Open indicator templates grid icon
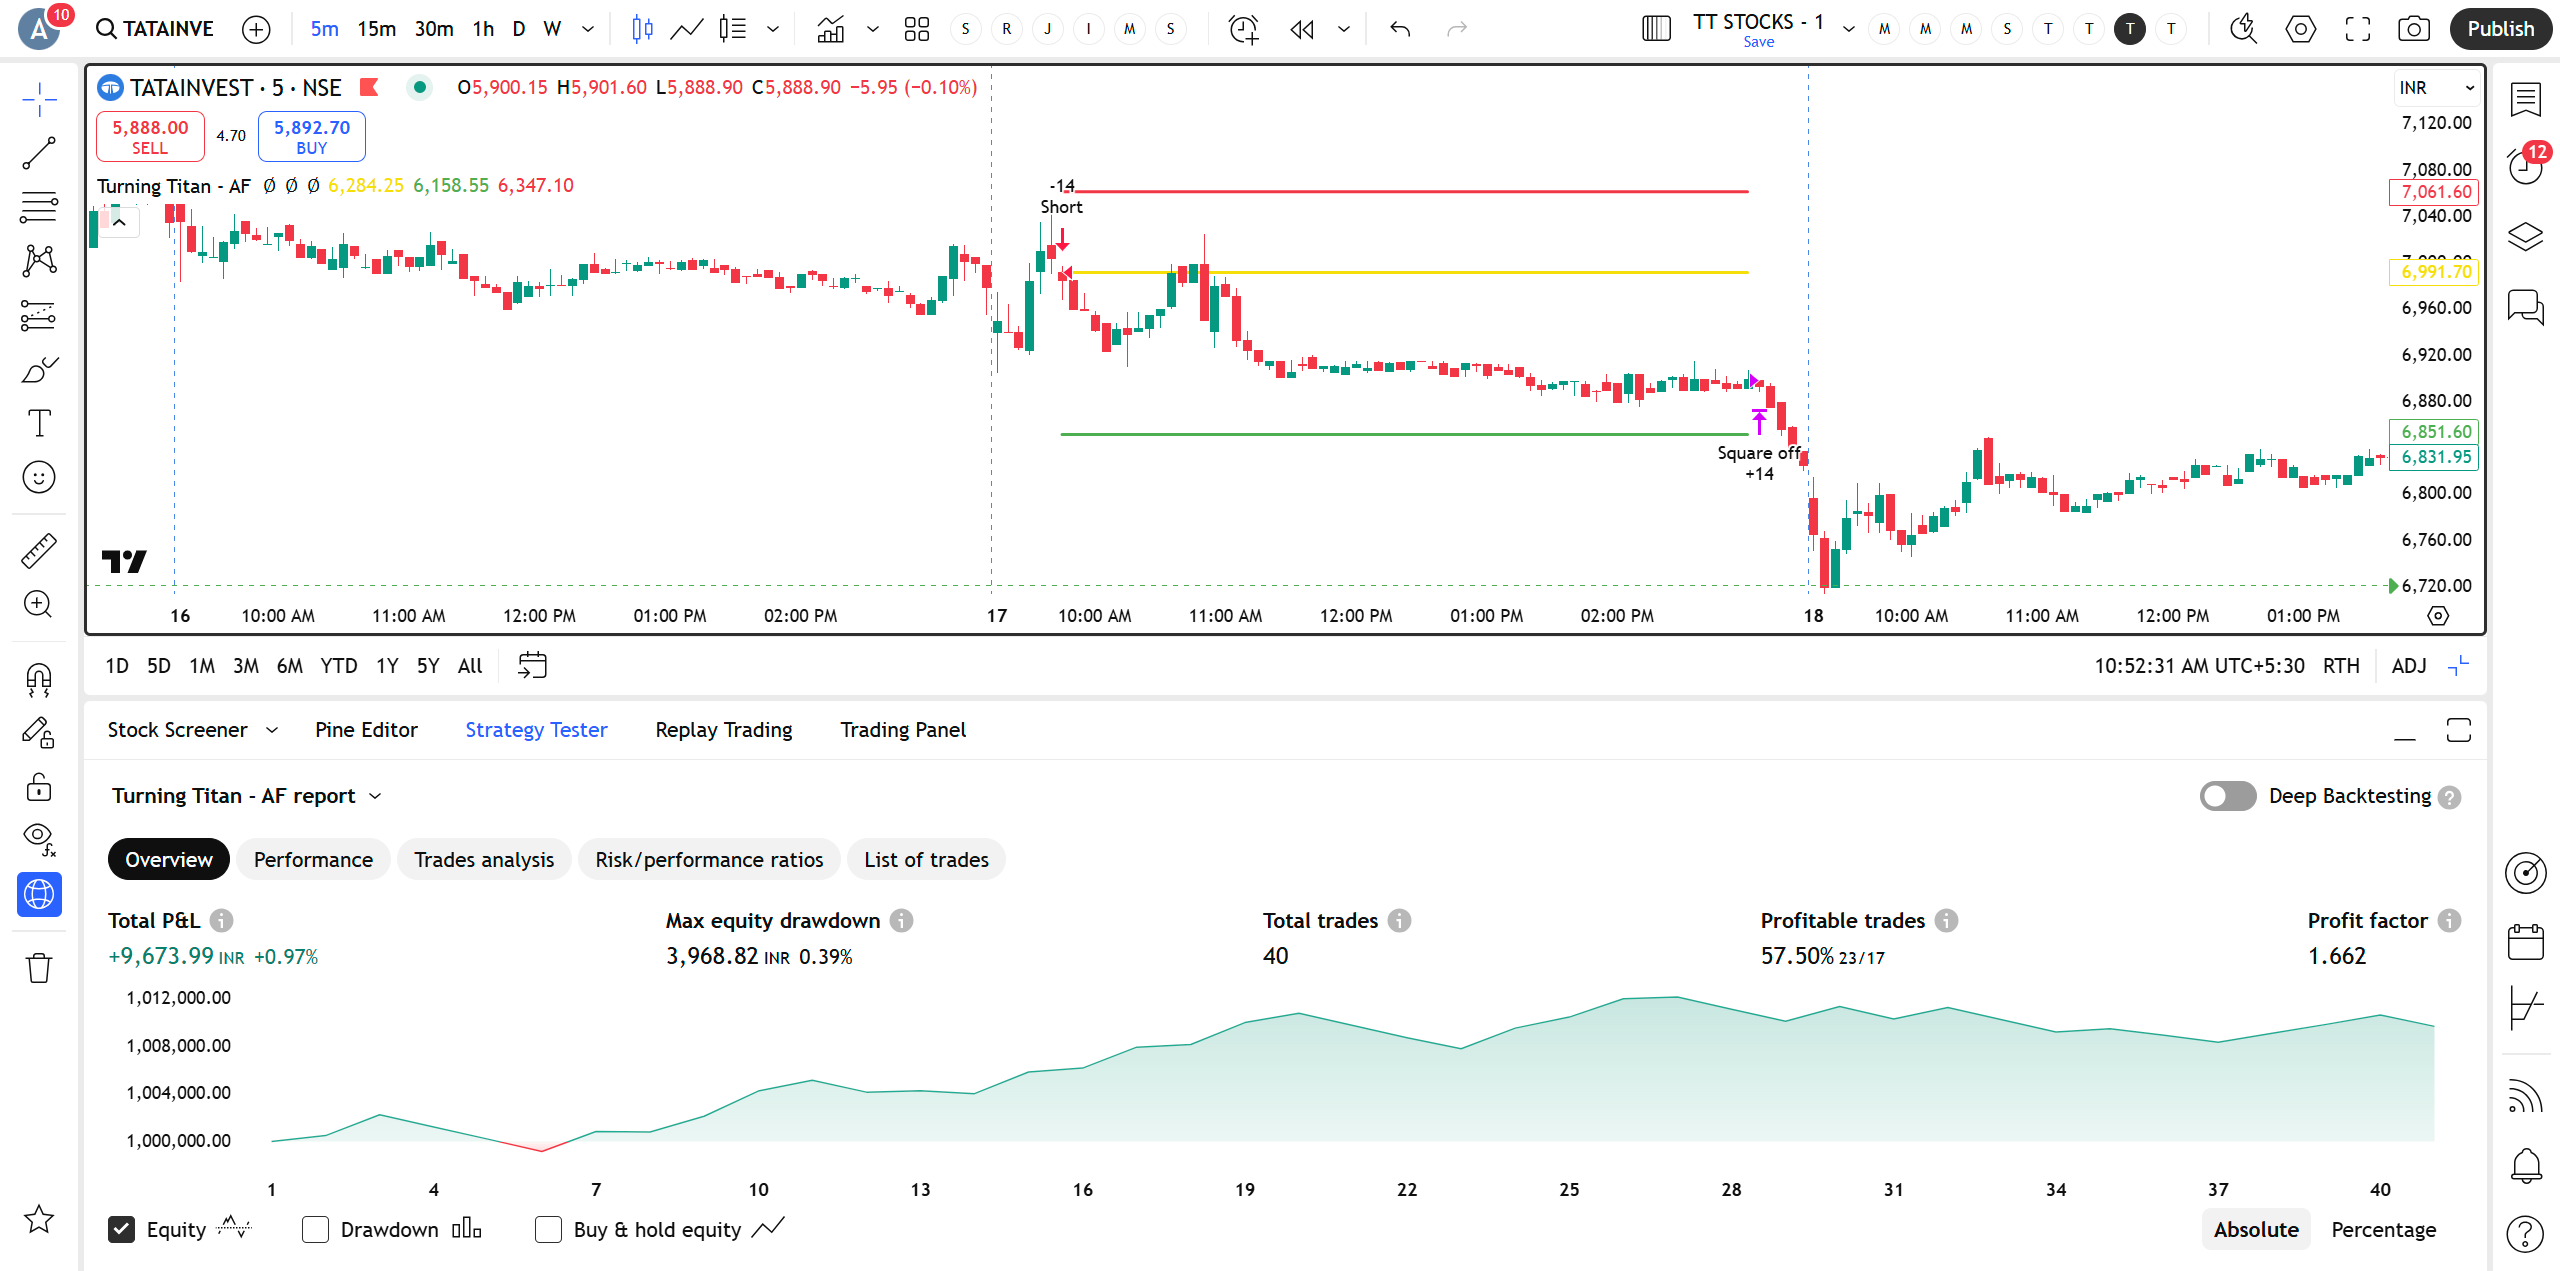This screenshot has width=2560, height=1271. (x=916, y=29)
